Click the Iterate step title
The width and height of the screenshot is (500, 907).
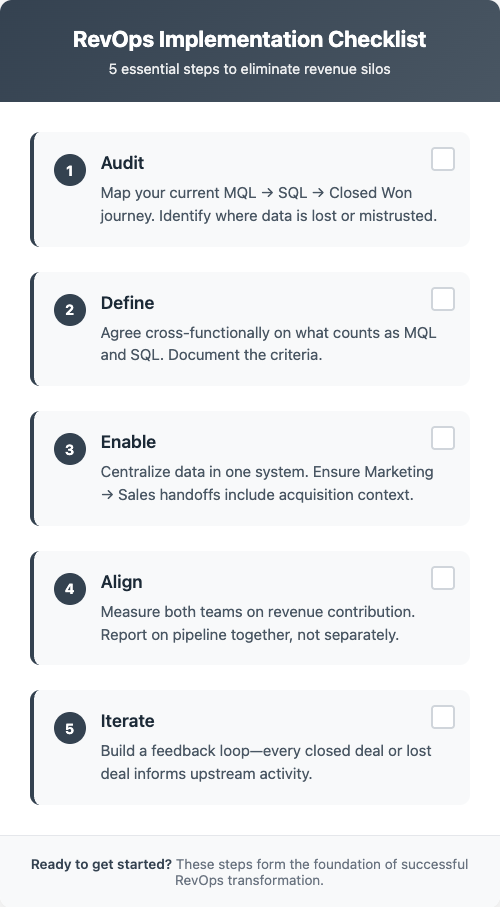[127, 721]
